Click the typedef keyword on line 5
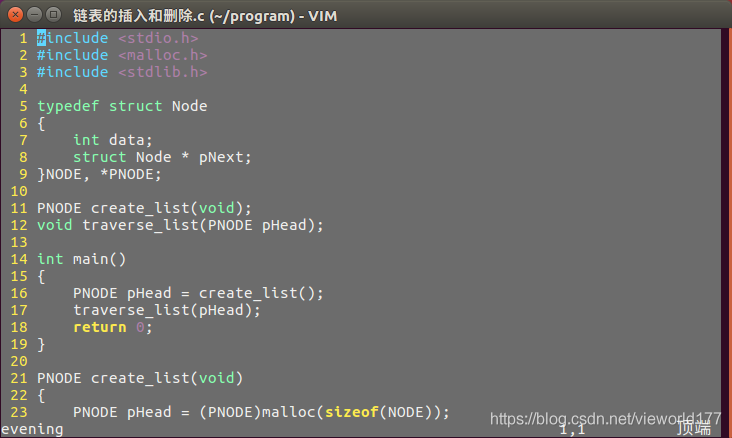 pos(68,106)
